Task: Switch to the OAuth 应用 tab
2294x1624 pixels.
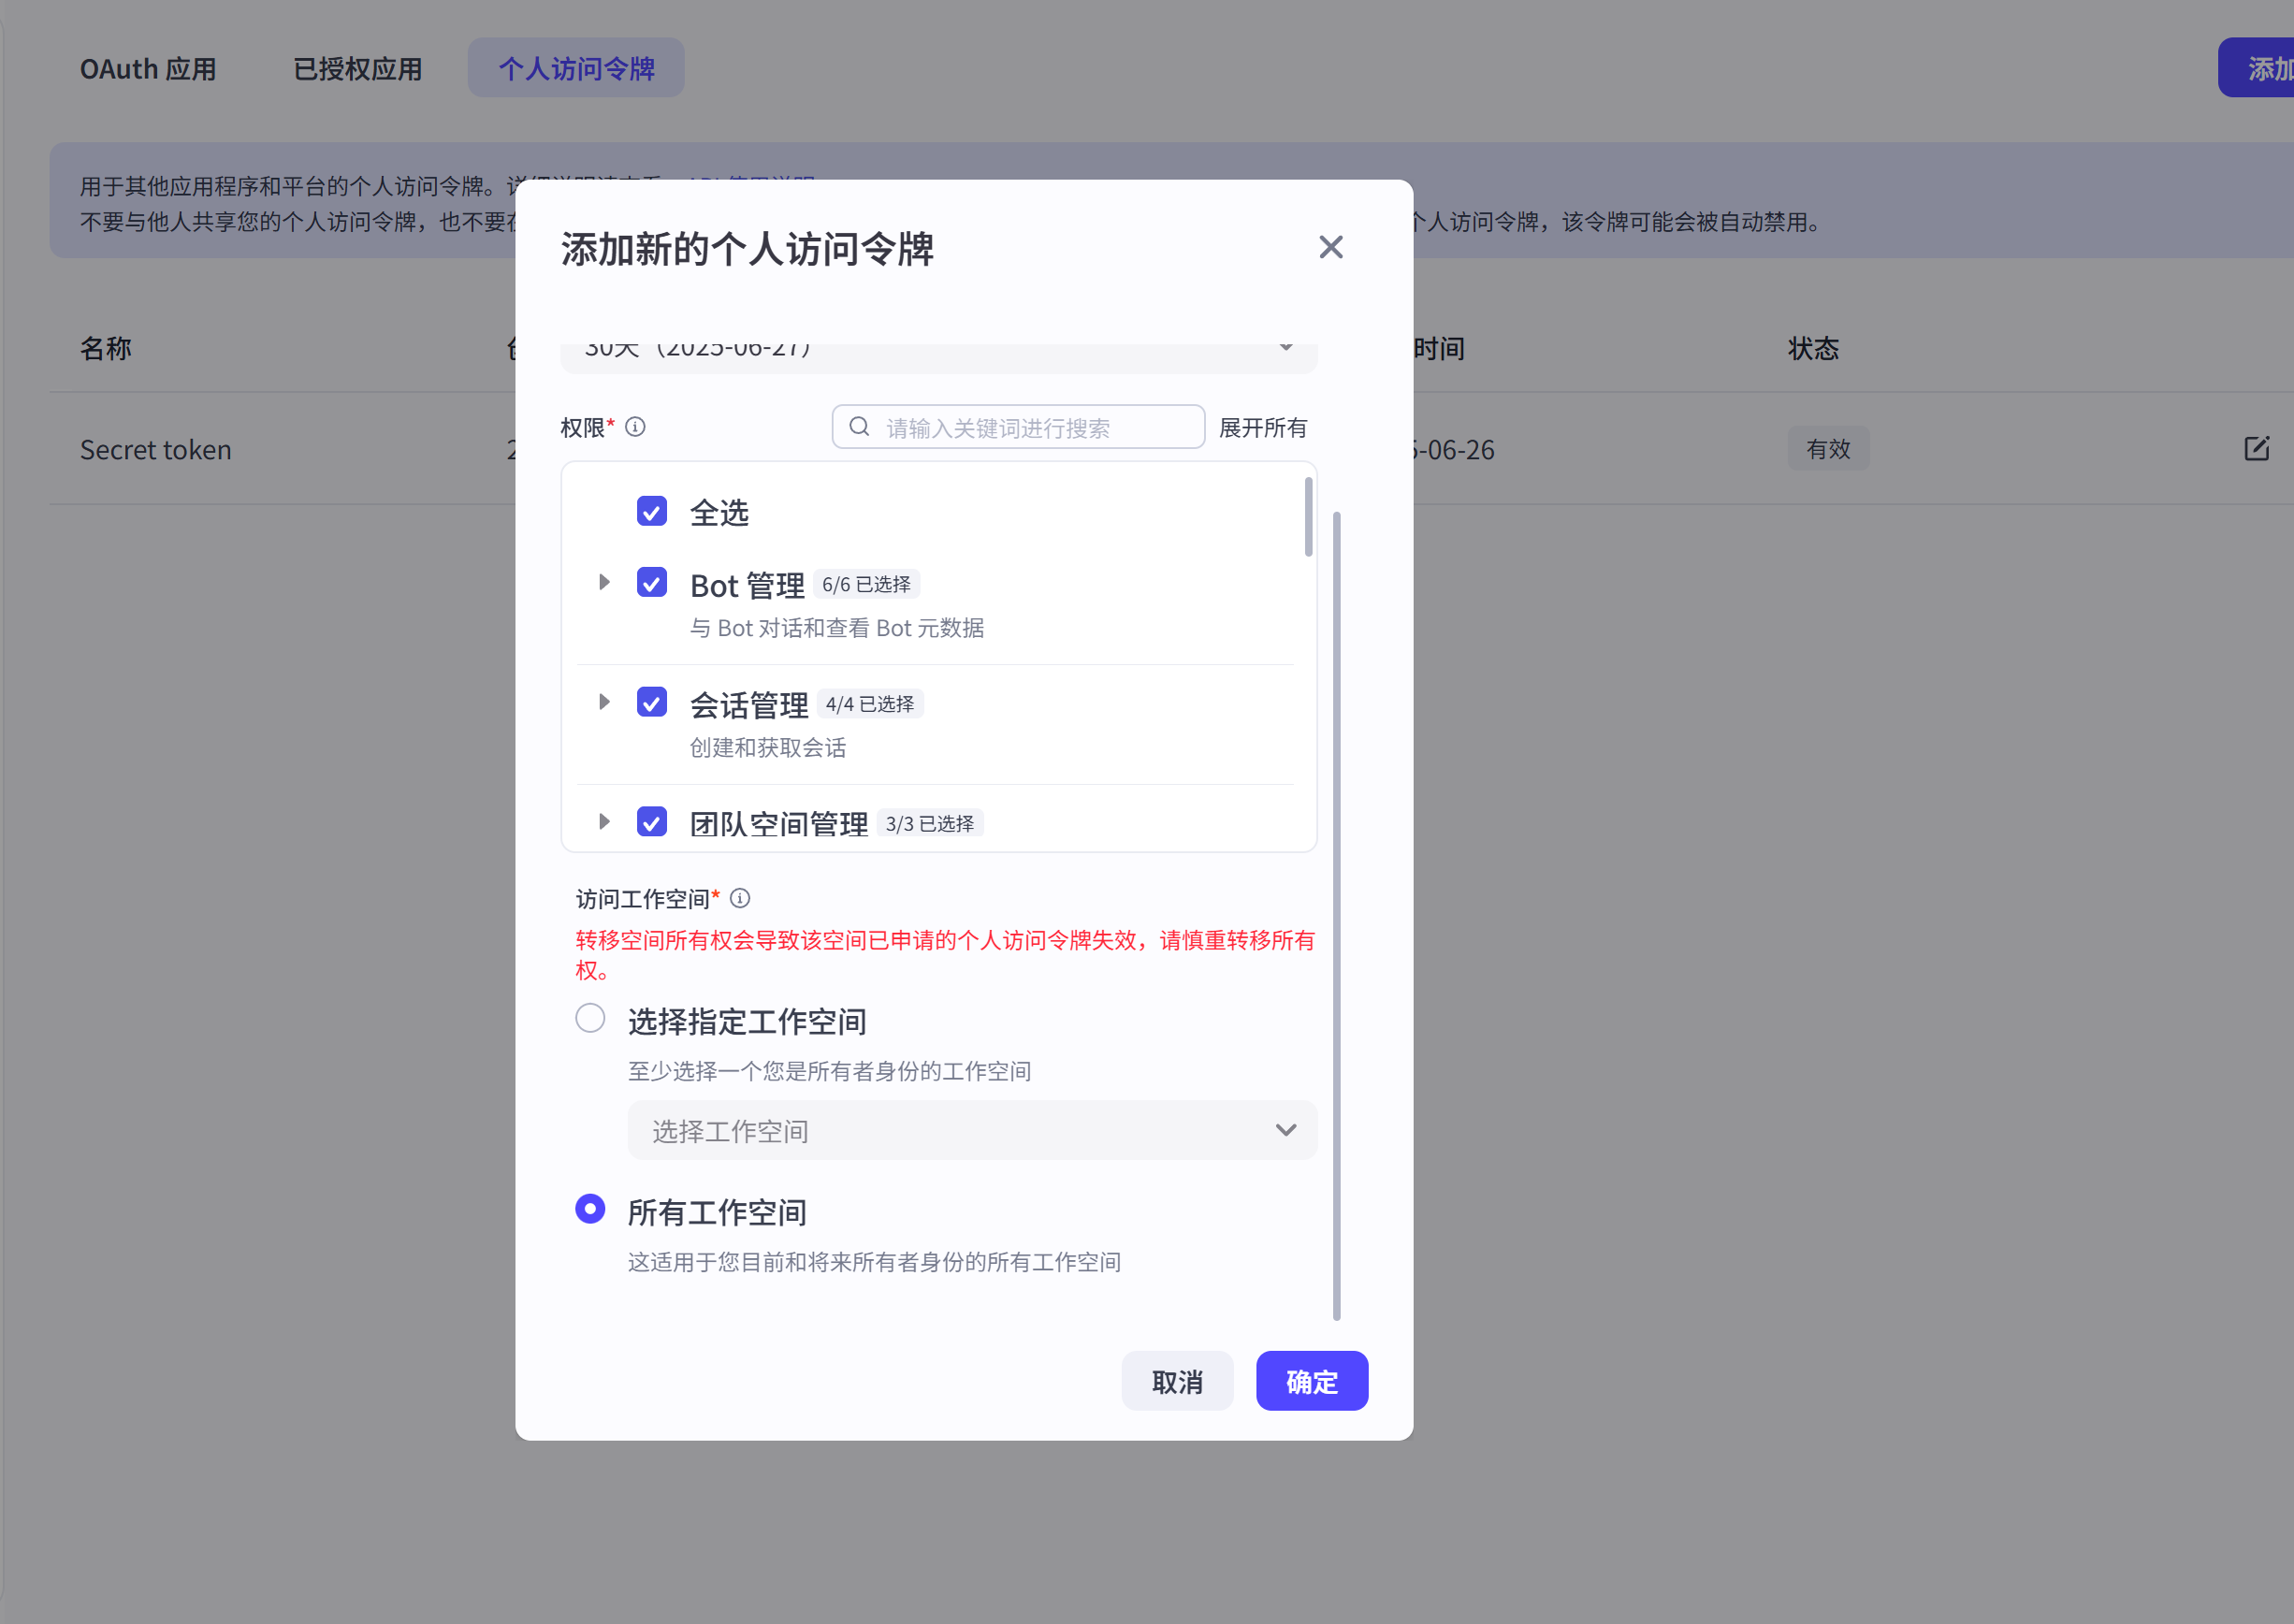Action: [148, 68]
